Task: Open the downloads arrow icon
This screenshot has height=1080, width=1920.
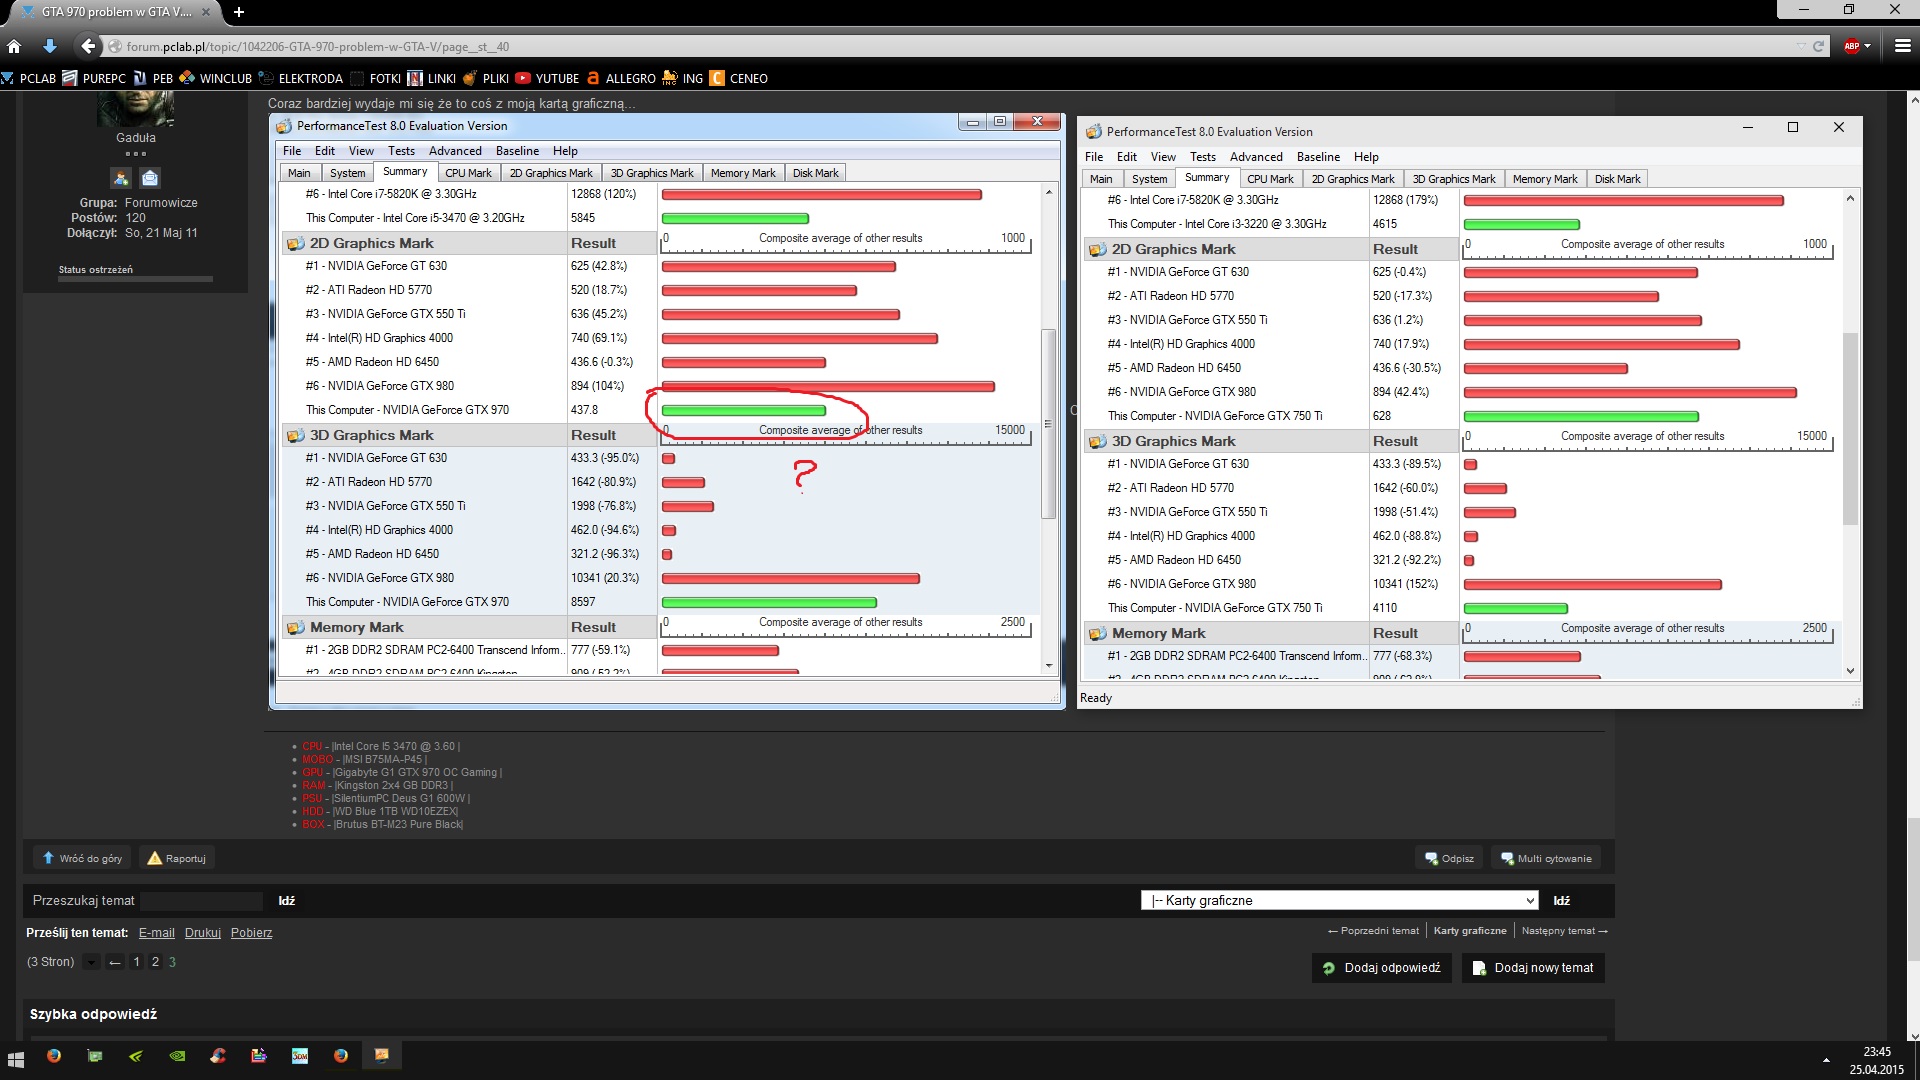Action: tap(50, 46)
